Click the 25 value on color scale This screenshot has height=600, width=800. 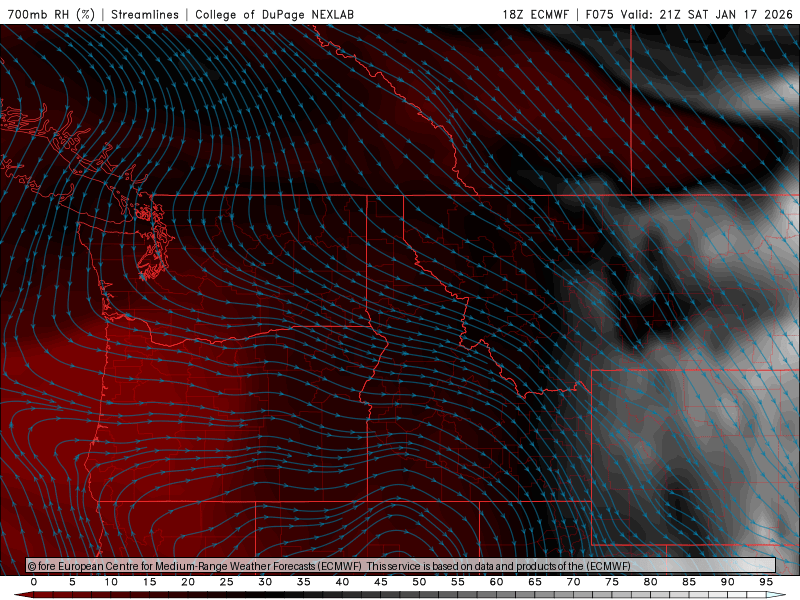[x=227, y=582]
